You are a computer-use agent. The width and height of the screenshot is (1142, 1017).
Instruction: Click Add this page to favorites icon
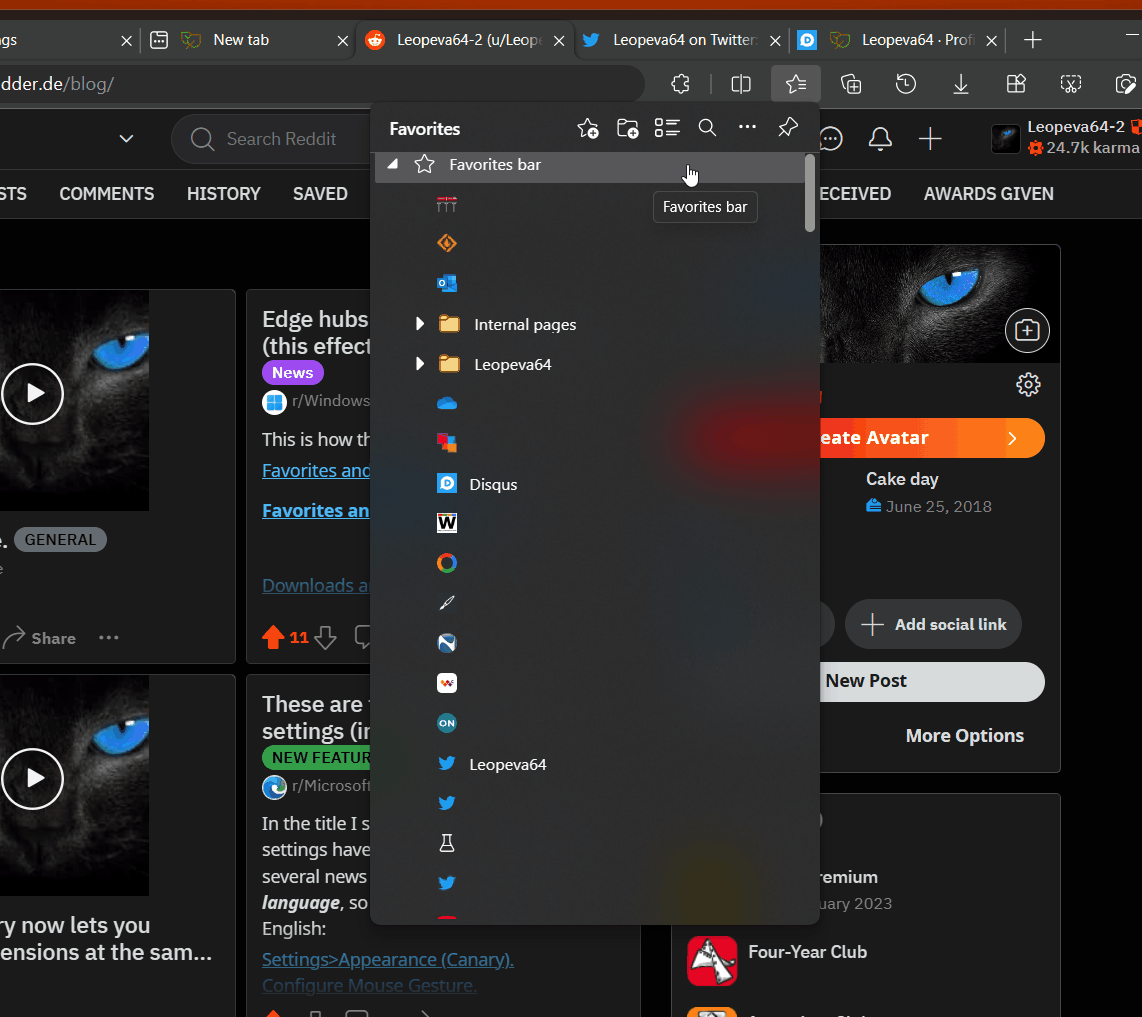tap(588, 128)
